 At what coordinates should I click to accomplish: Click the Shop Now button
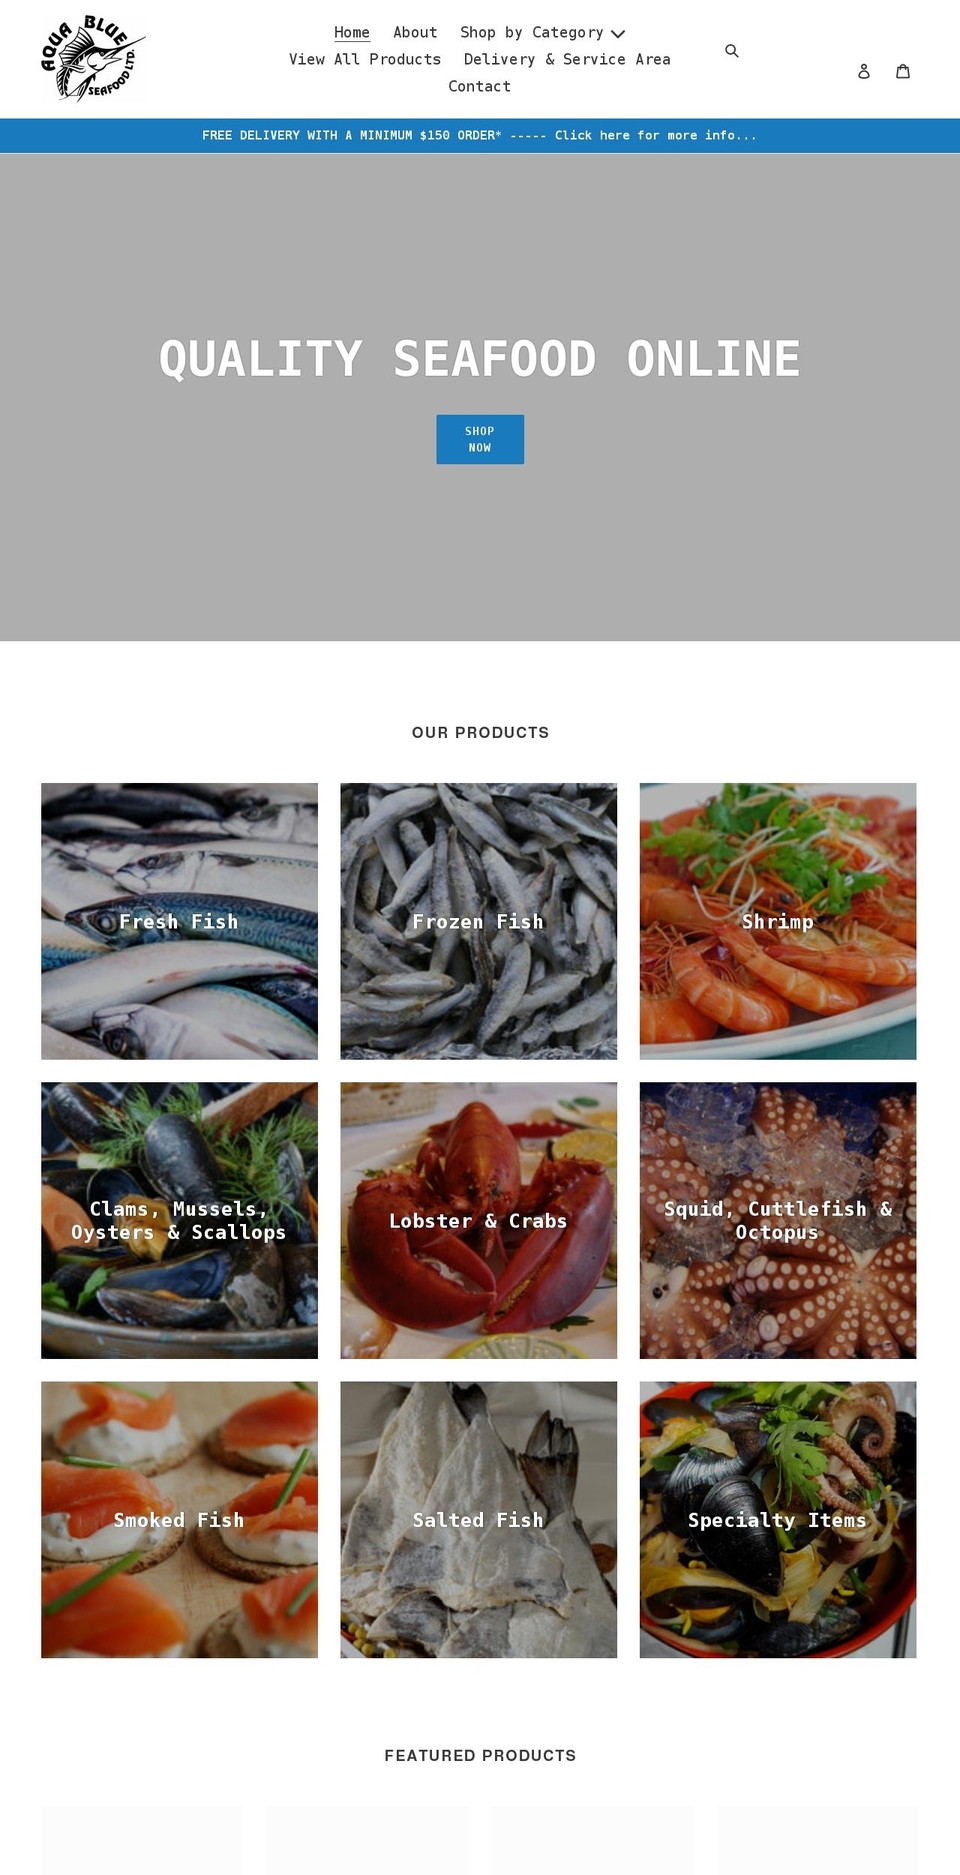tap(480, 439)
